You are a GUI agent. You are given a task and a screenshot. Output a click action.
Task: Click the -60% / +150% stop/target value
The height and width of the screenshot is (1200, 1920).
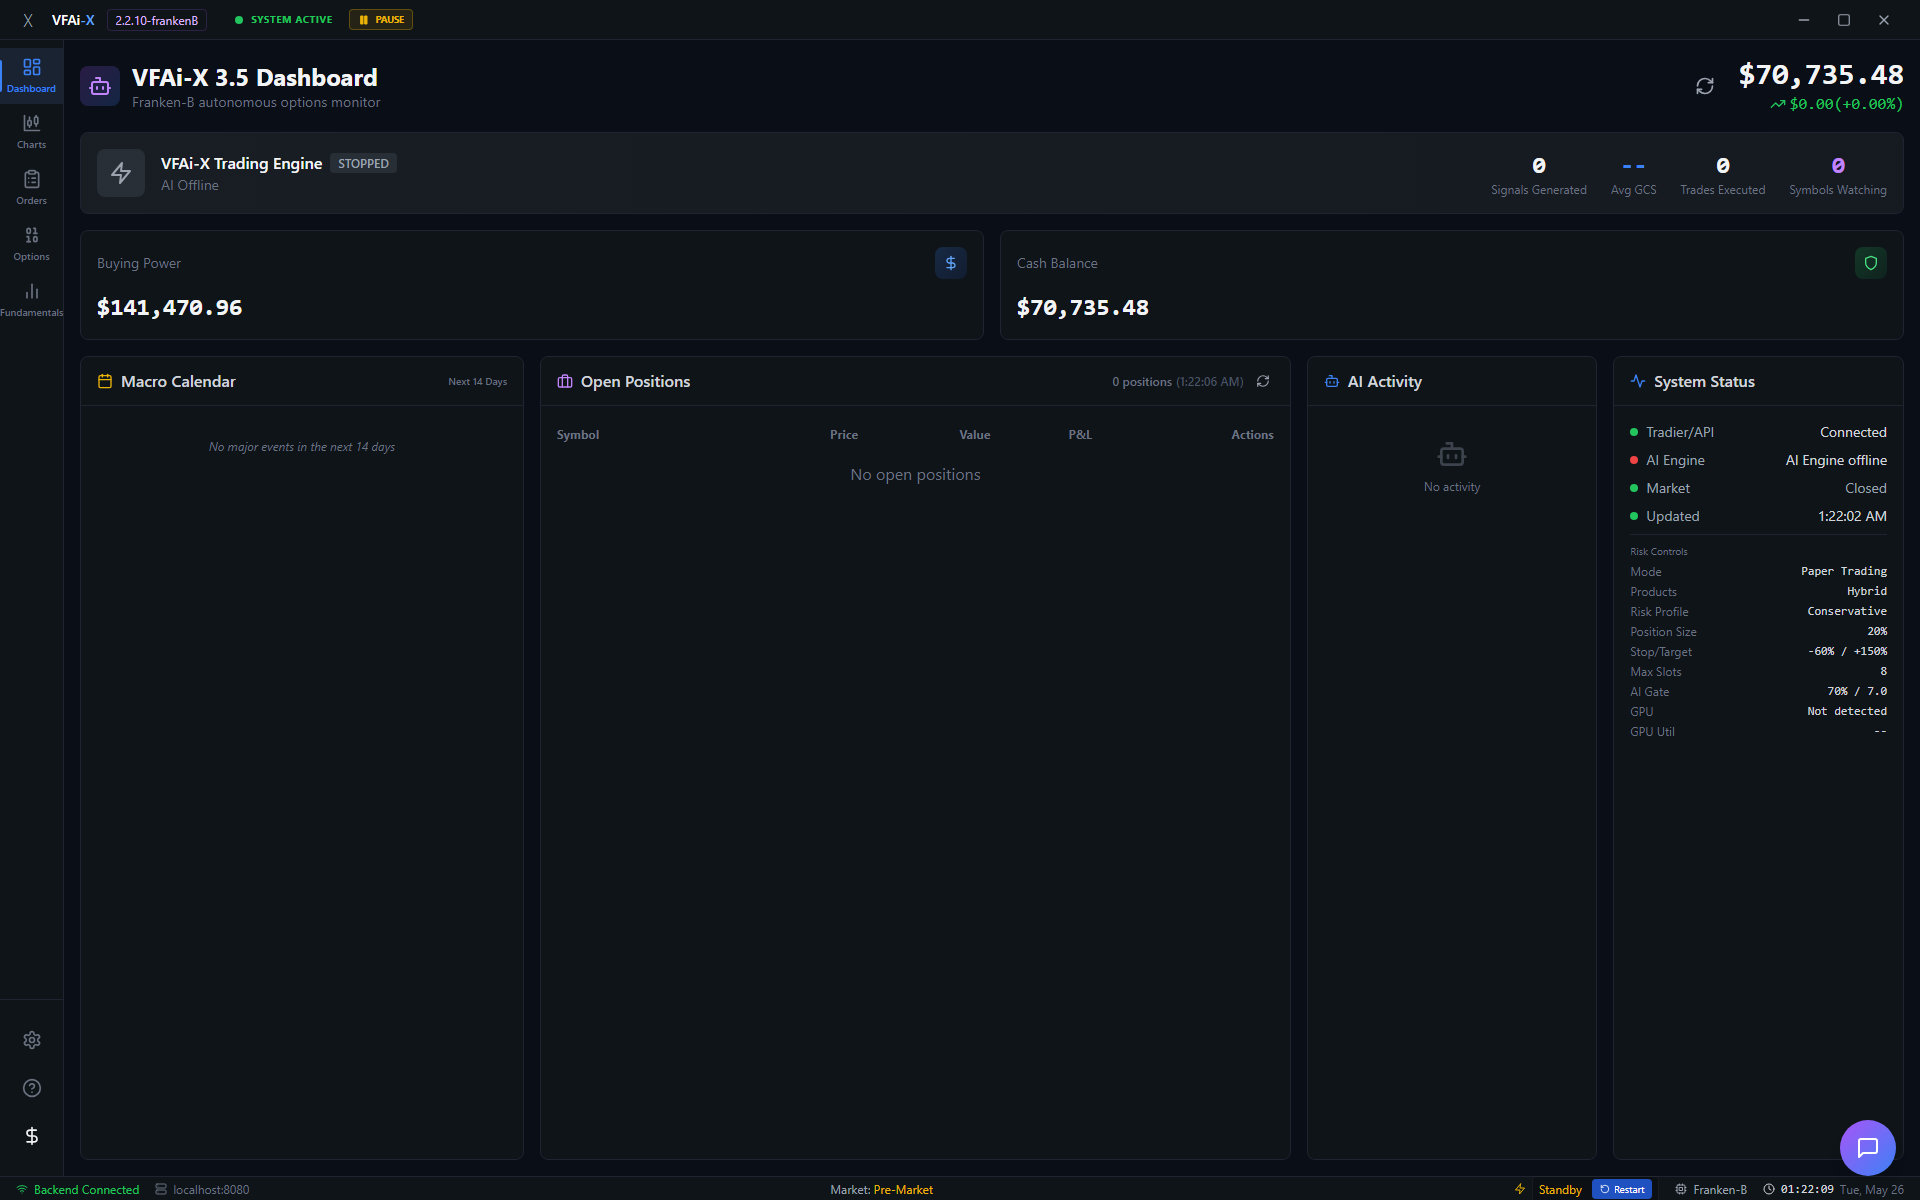pos(1847,651)
